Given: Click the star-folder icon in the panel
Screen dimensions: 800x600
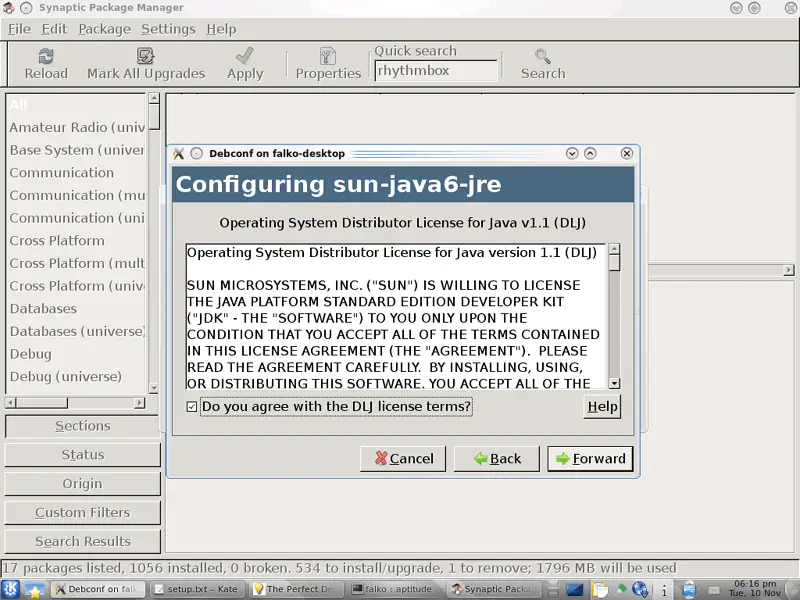Looking at the screenshot, I should click(35, 590).
